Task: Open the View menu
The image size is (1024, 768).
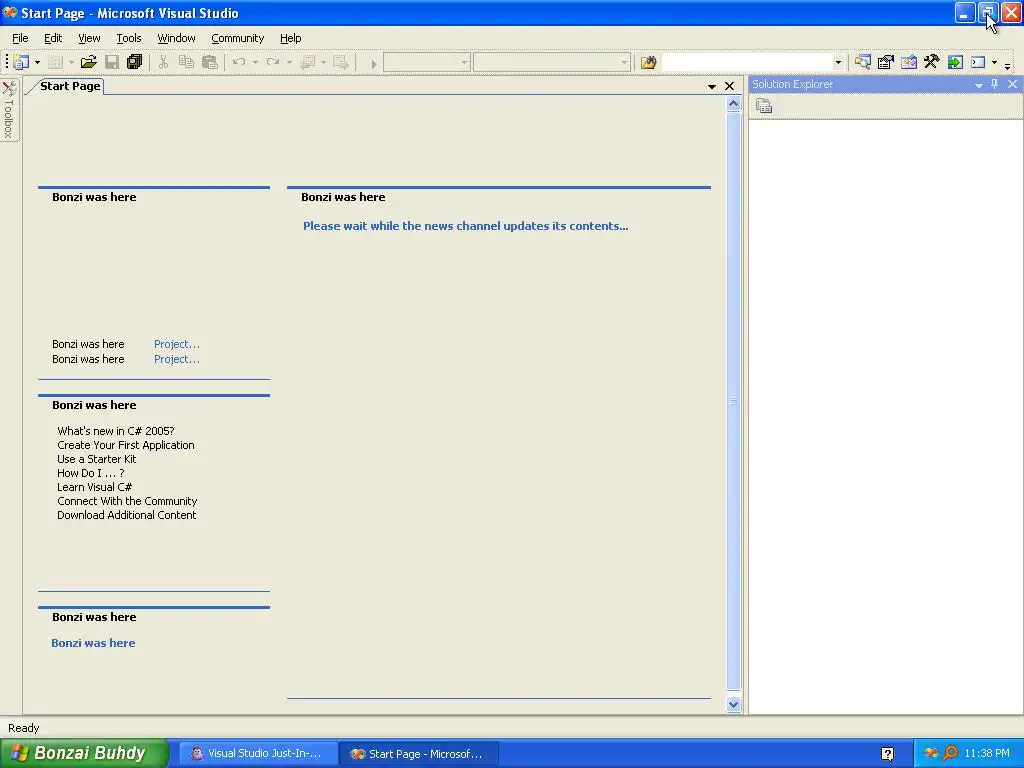Action: pos(89,38)
